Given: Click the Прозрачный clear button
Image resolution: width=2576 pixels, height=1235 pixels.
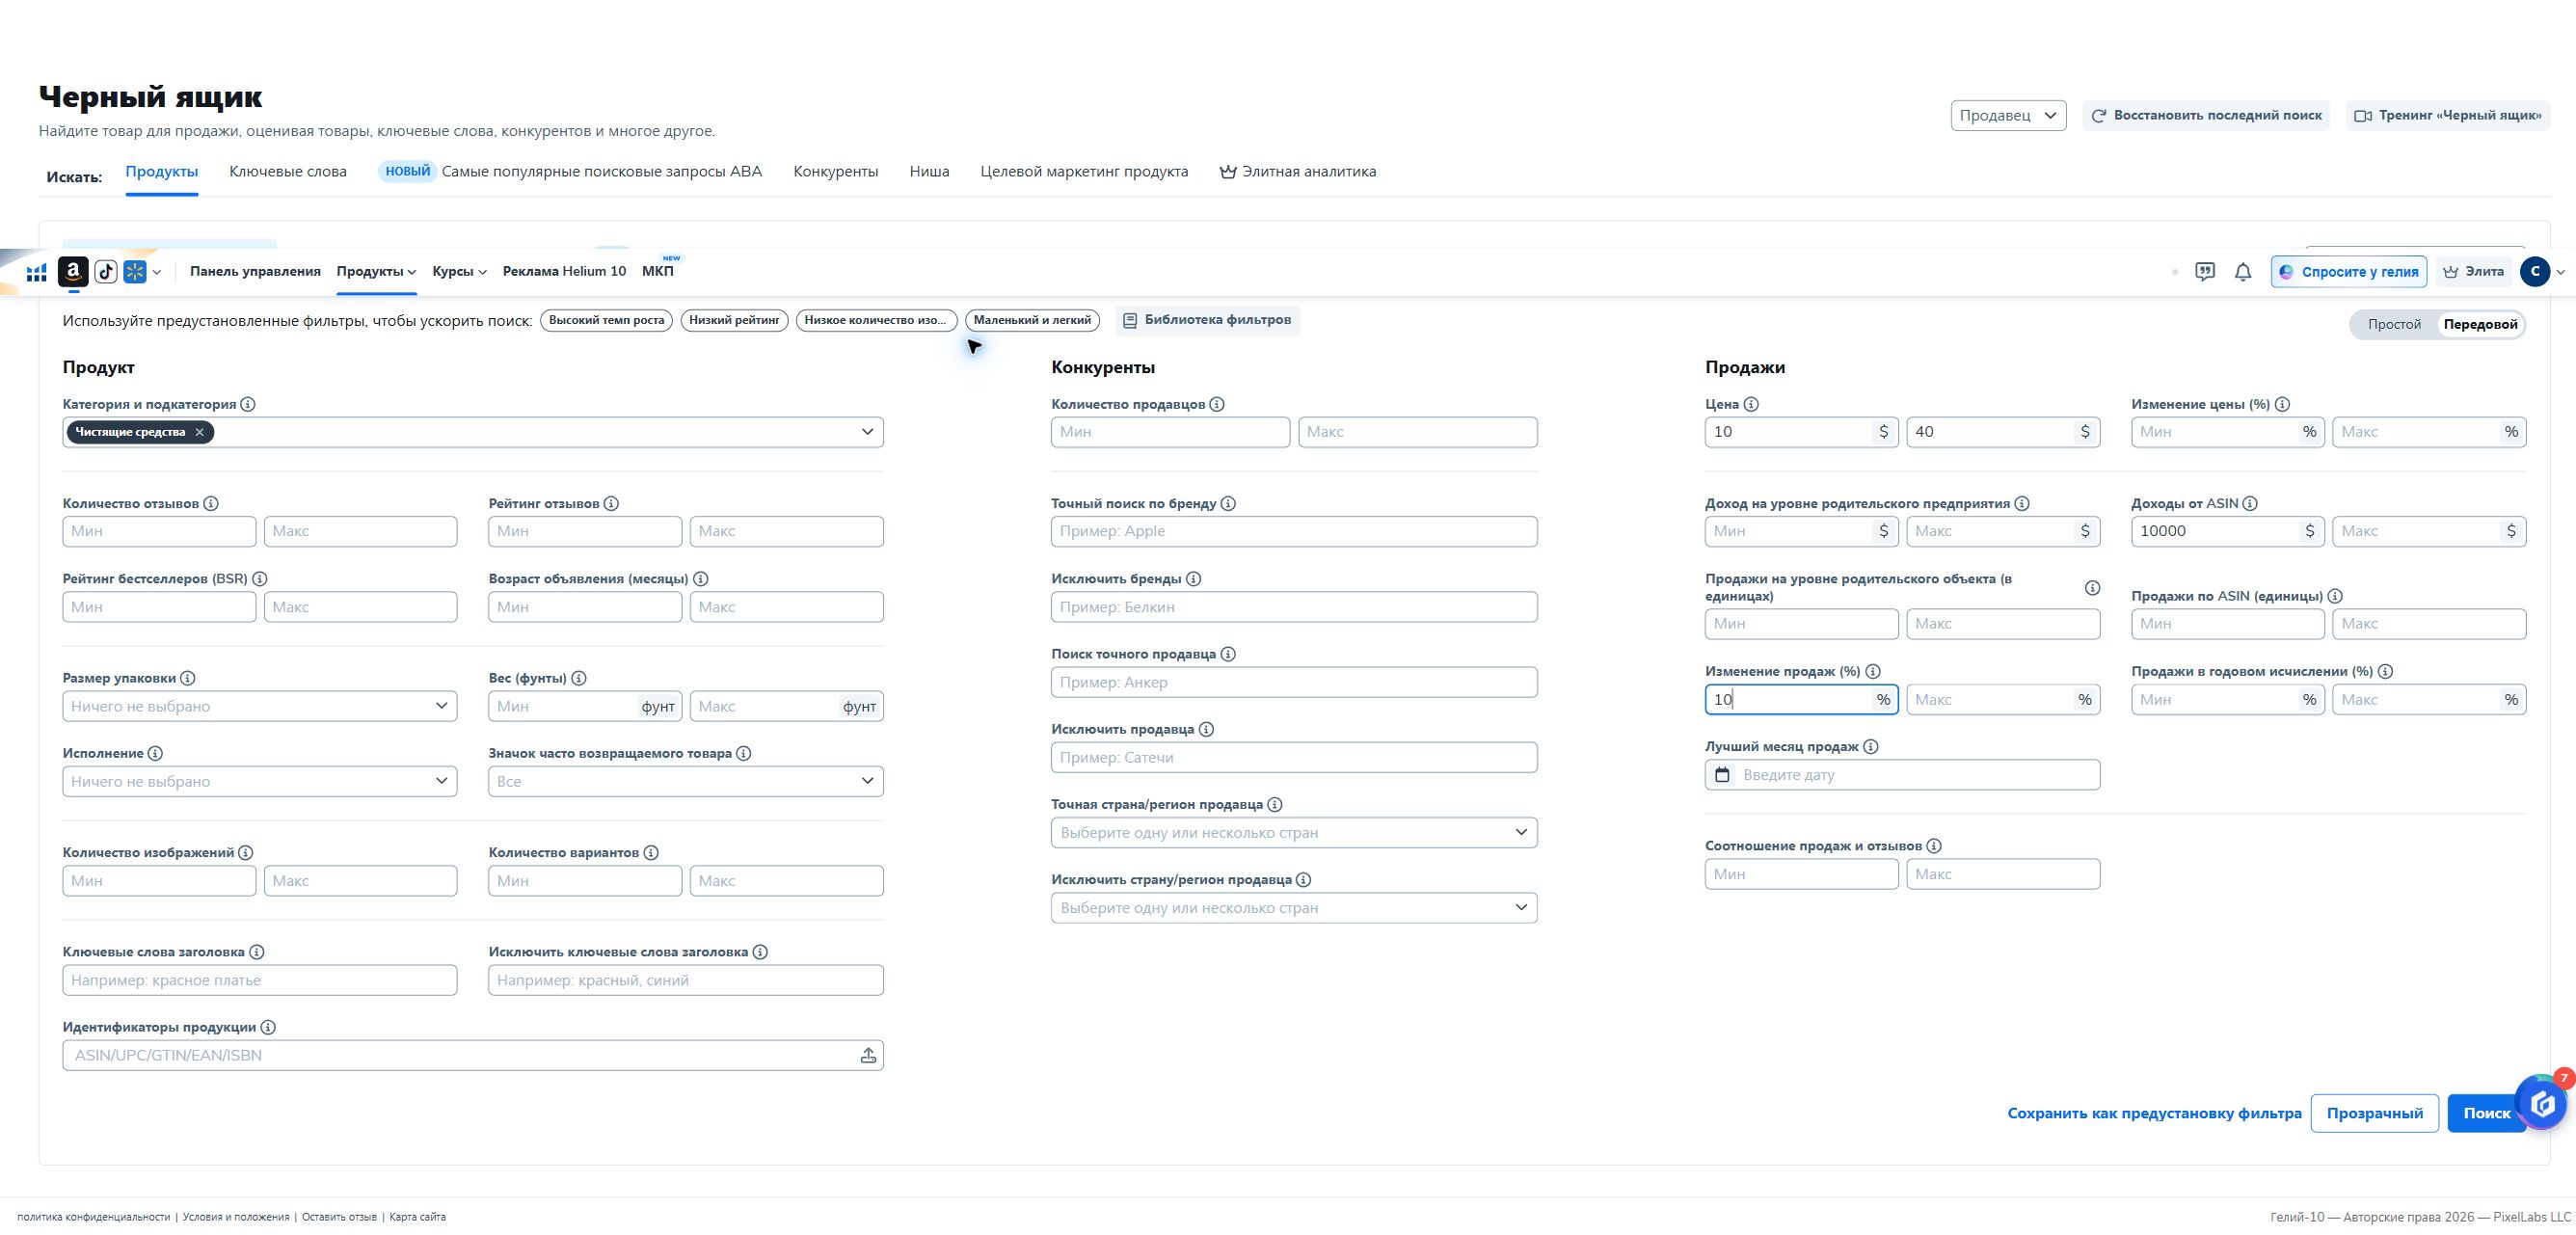Looking at the screenshot, I should tap(2374, 1113).
